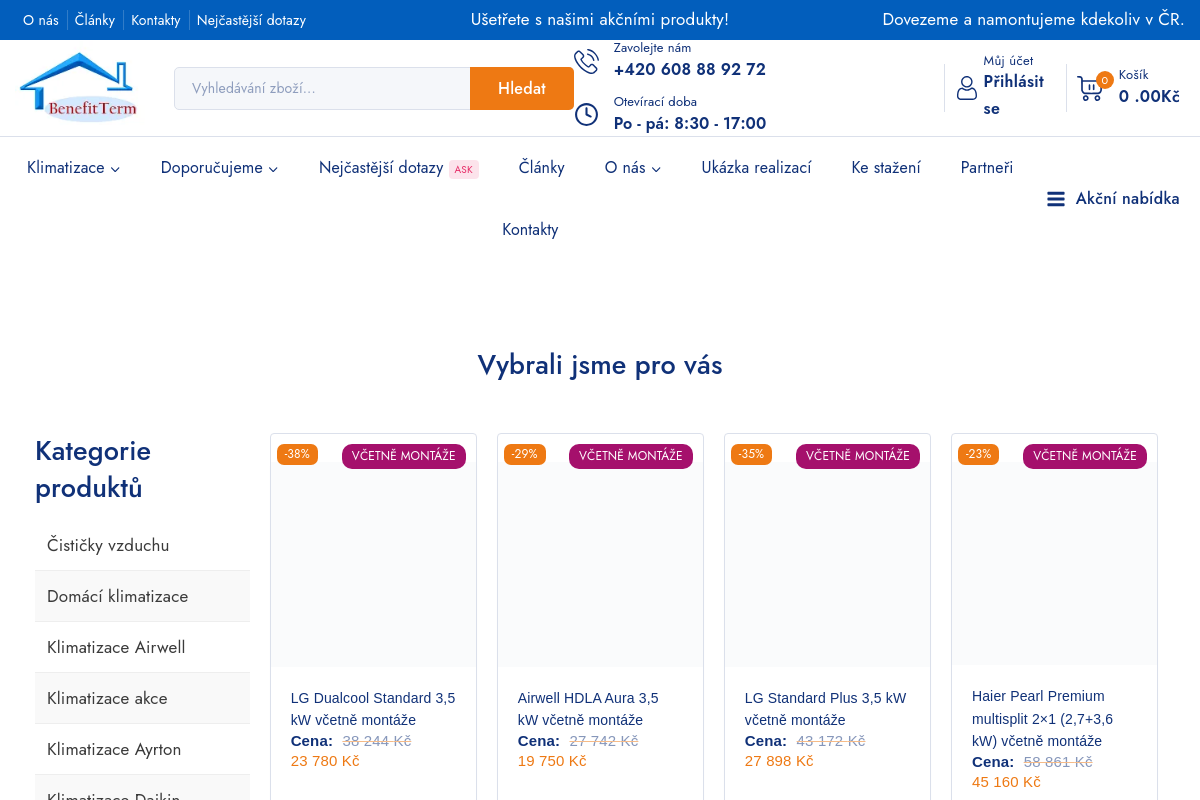Click the ASK badge beside Nejčastější dotazy
This screenshot has height=800, width=1200.
click(x=464, y=169)
